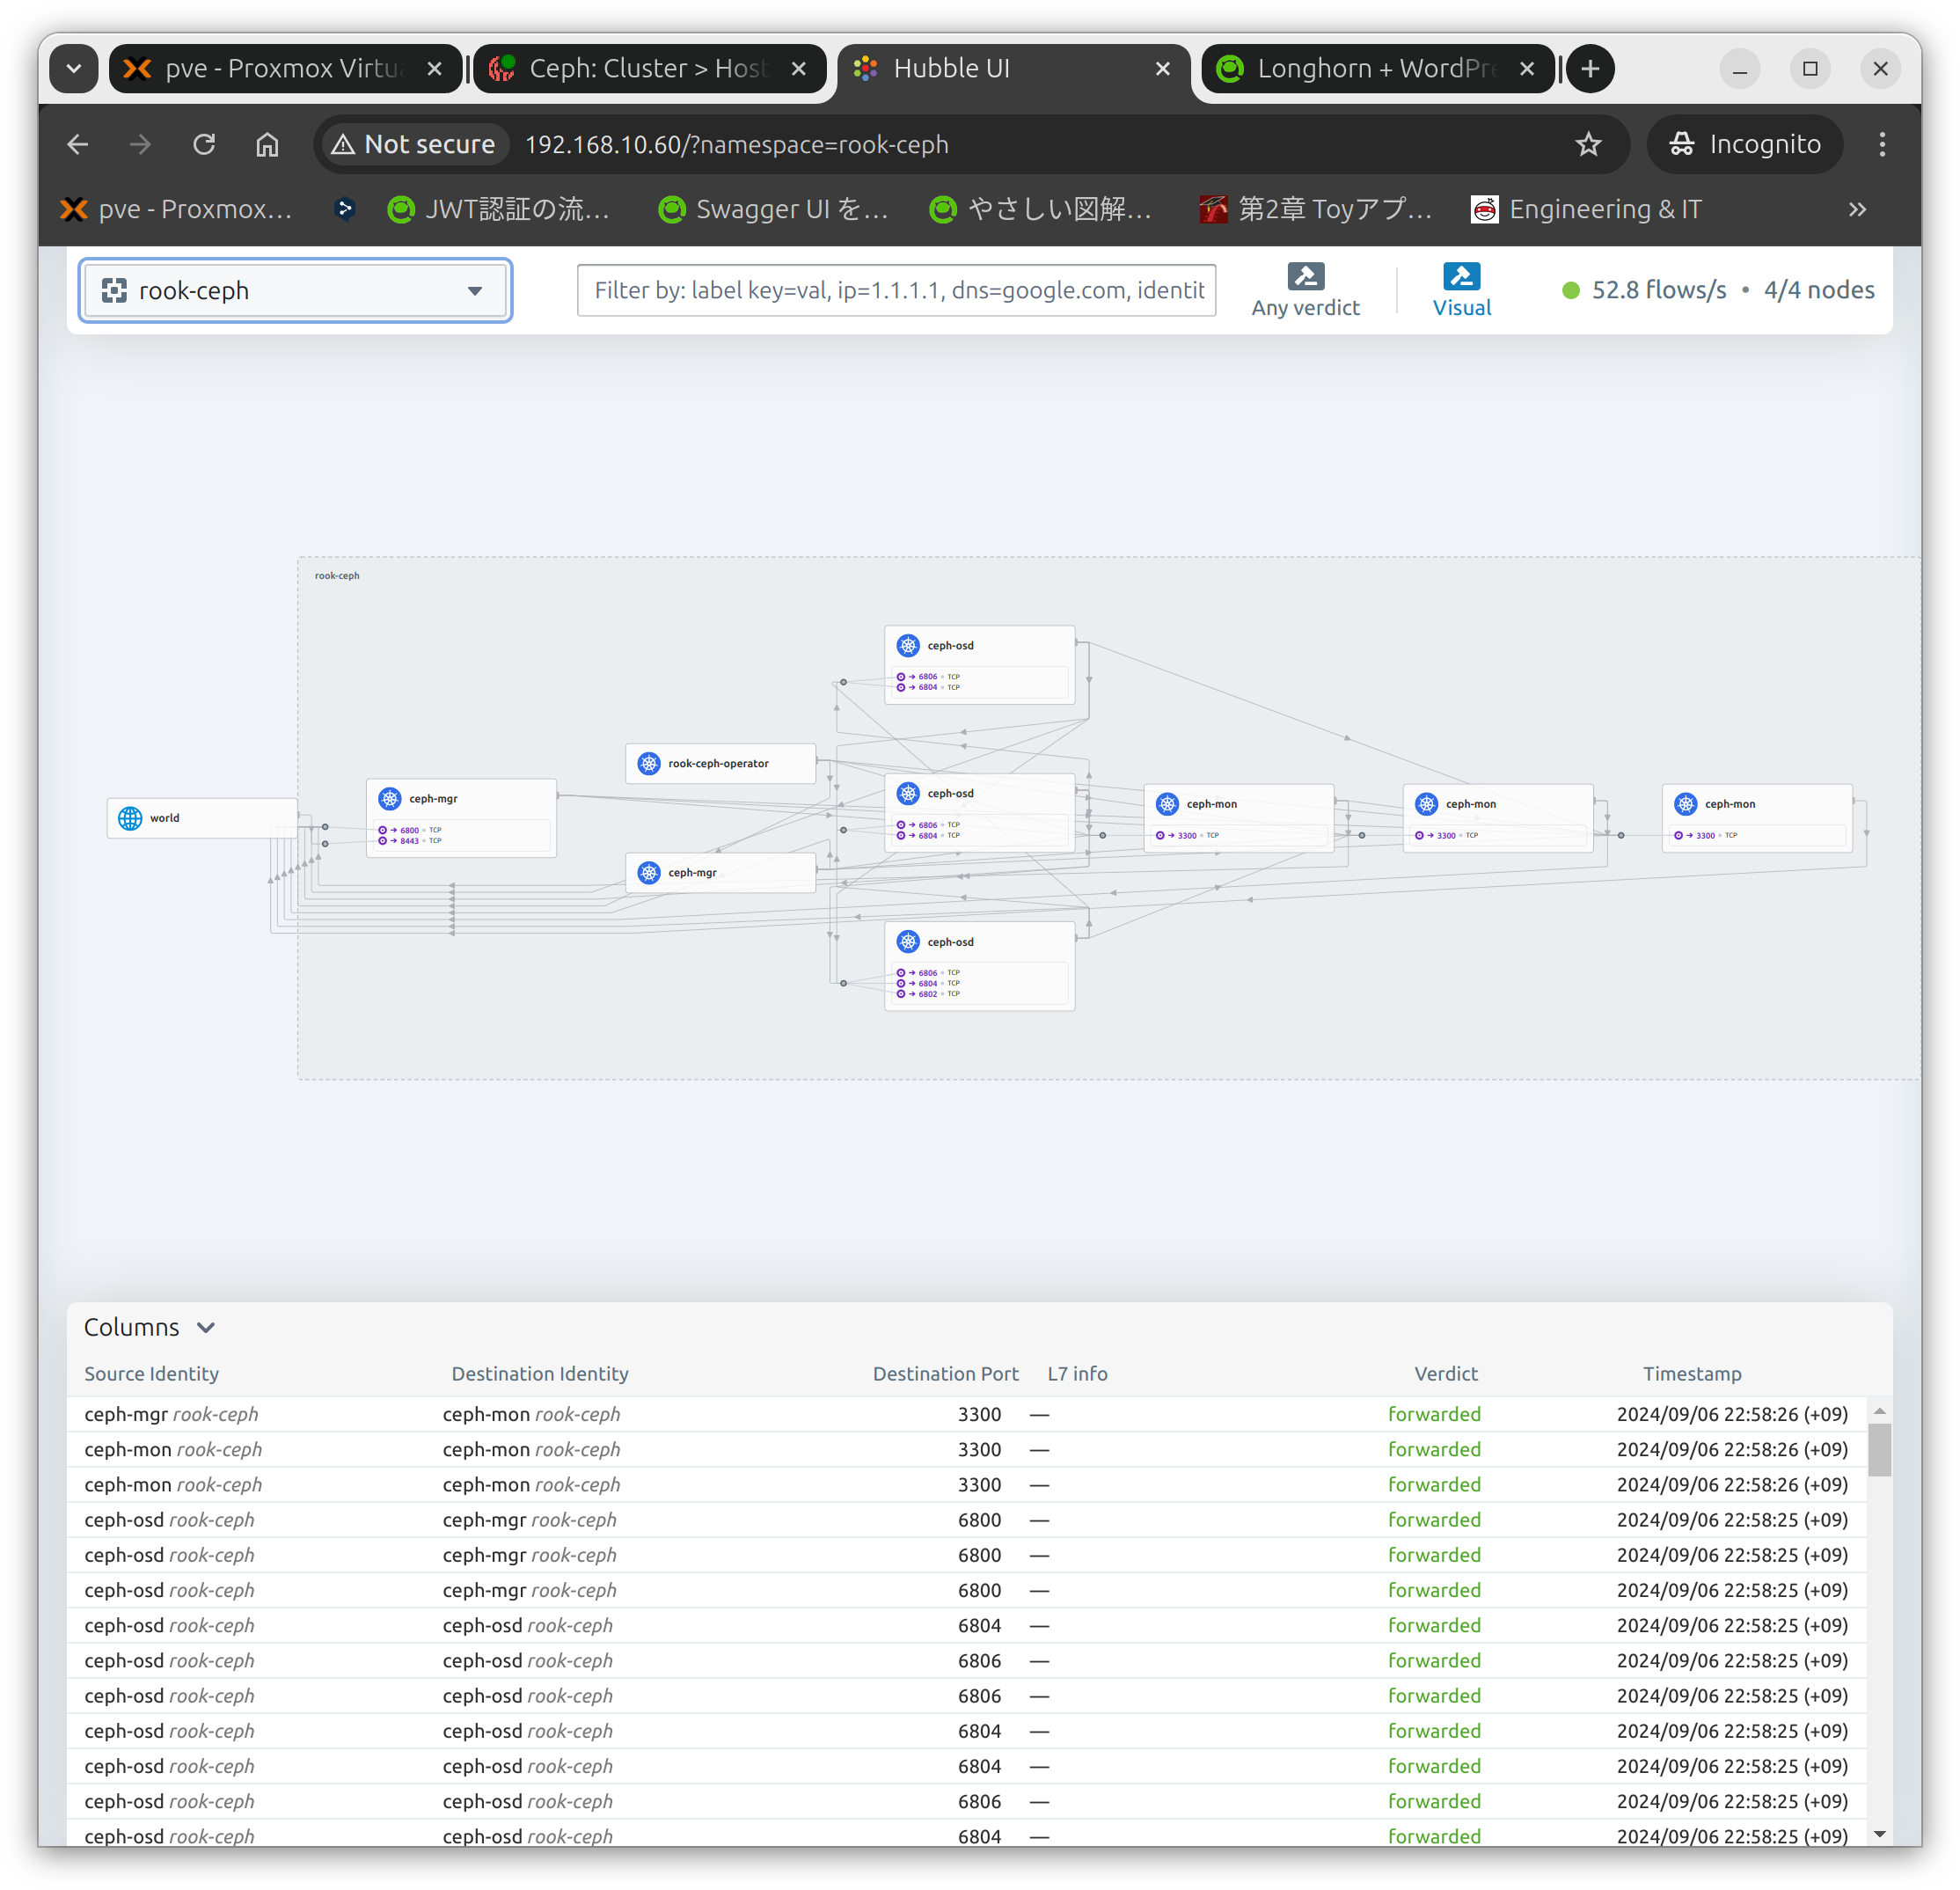Open the tab search dropdown arrow
The width and height of the screenshot is (1960, 1890).
pyautogui.click(x=73, y=68)
